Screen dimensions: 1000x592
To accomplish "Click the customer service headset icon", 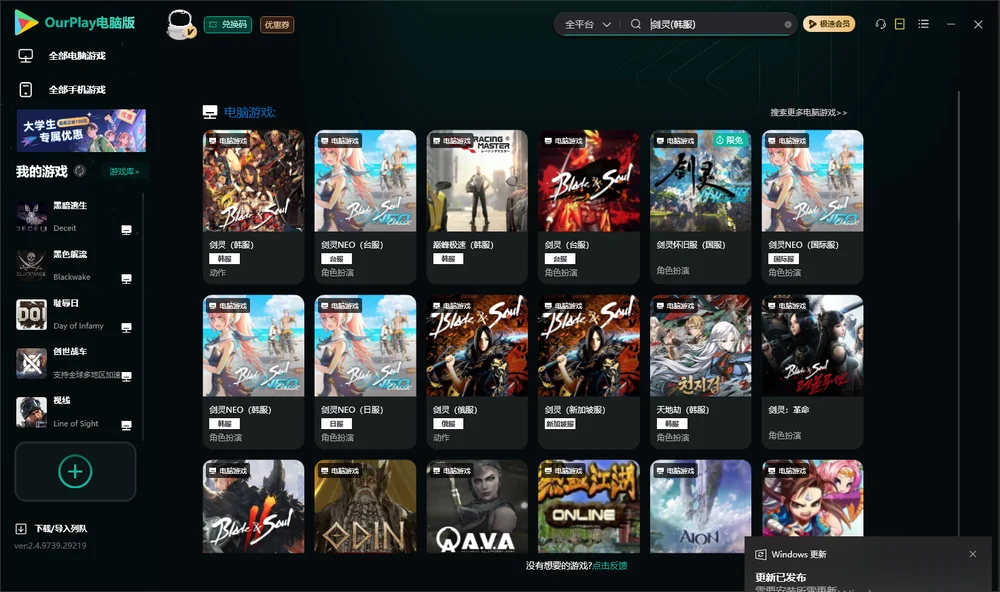I will pyautogui.click(x=881, y=24).
